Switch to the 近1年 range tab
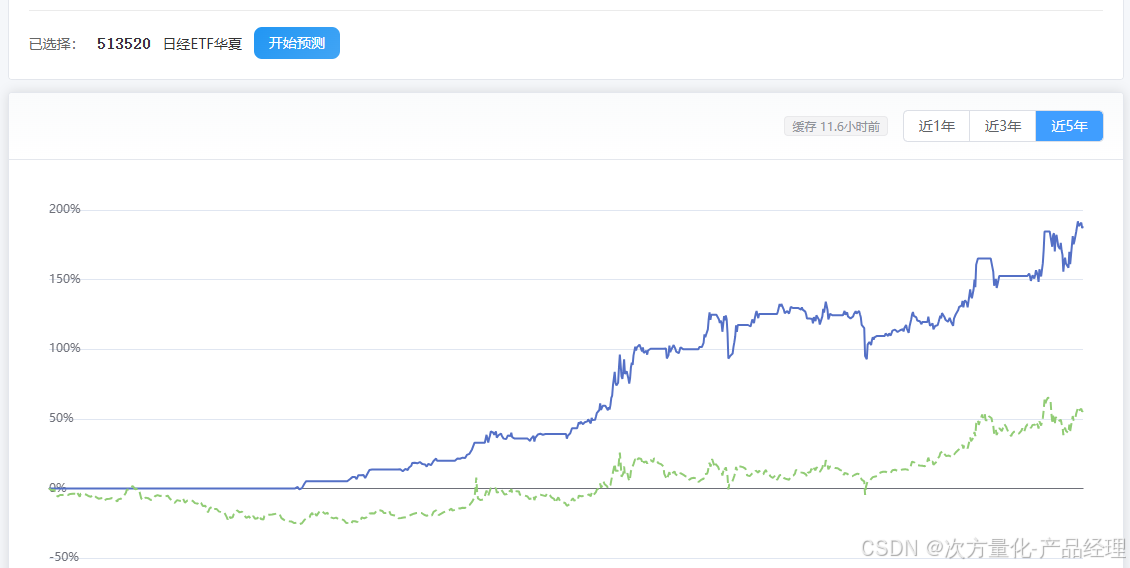 tap(936, 126)
